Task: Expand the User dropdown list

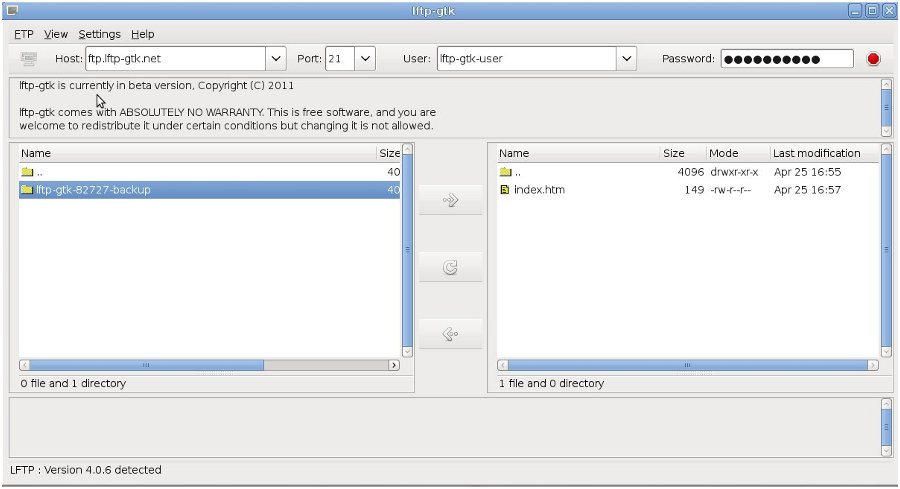Action: pos(626,59)
